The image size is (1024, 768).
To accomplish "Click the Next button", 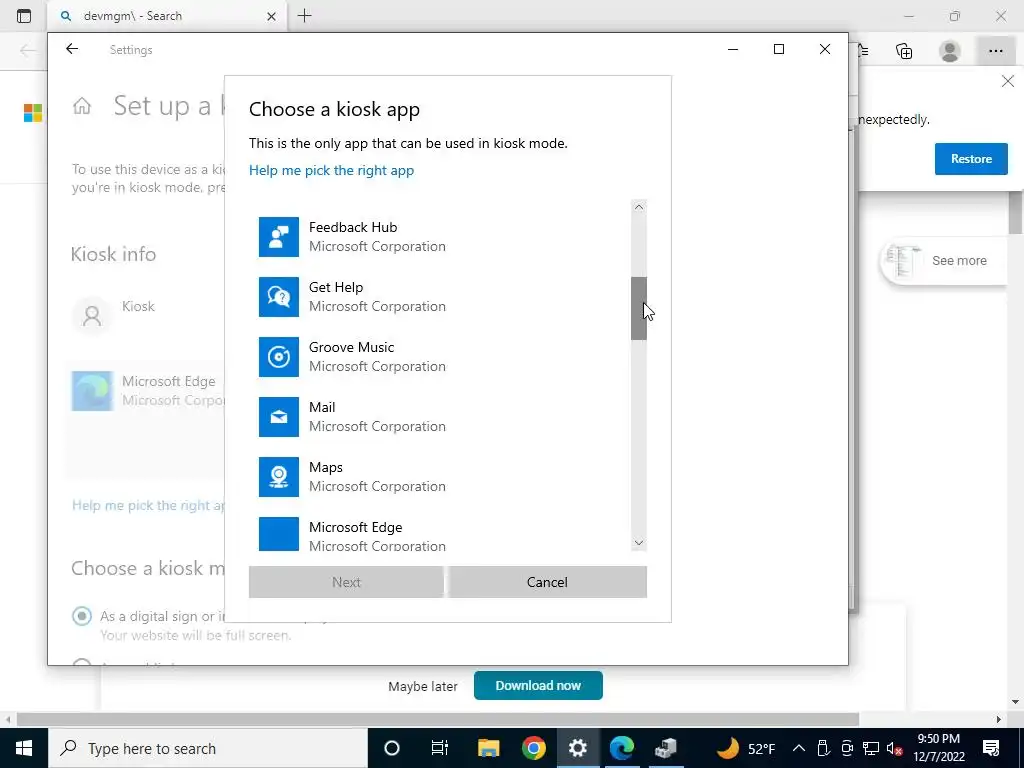I will point(346,582).
